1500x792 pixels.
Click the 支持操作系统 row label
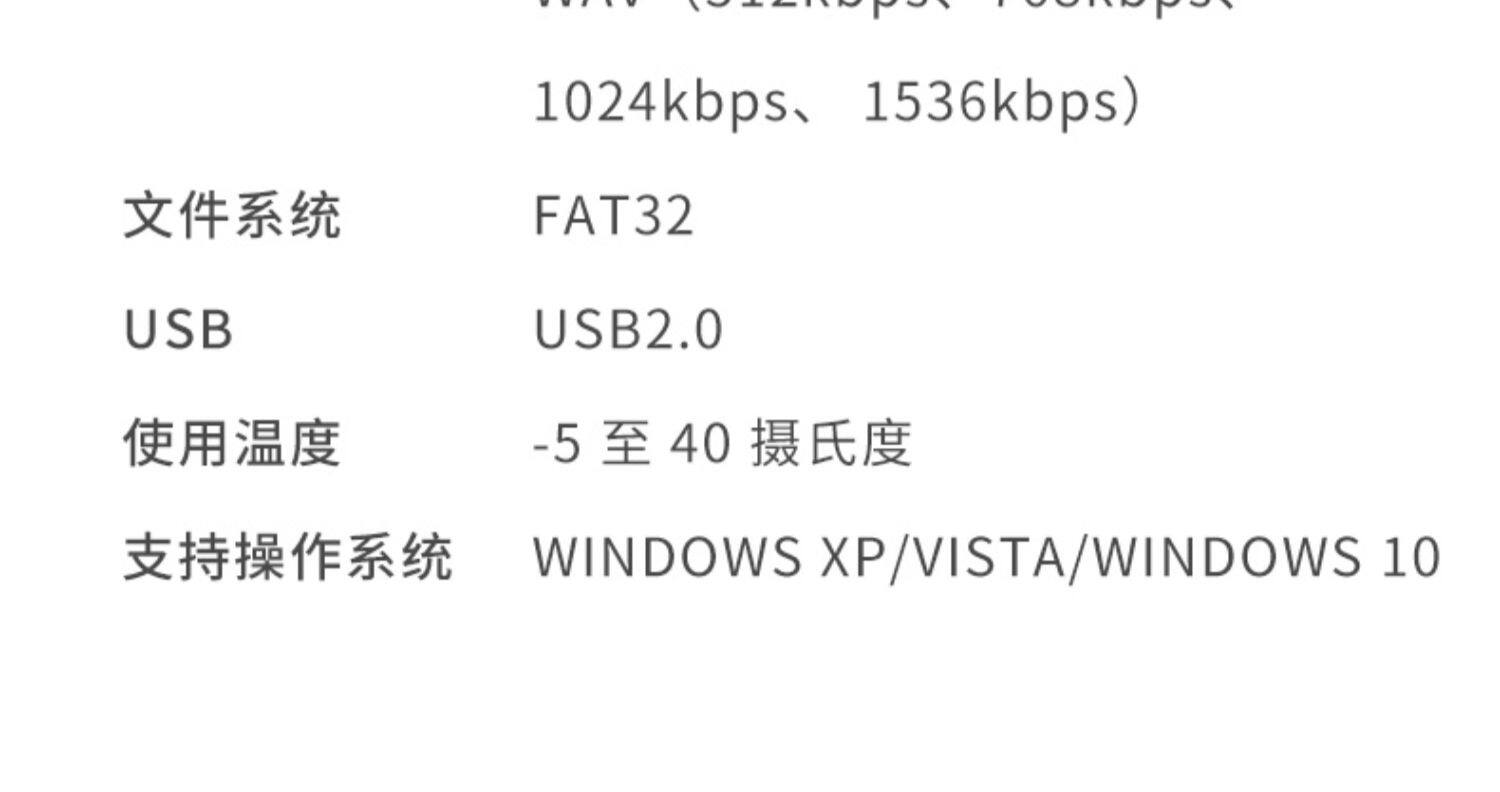288,557
